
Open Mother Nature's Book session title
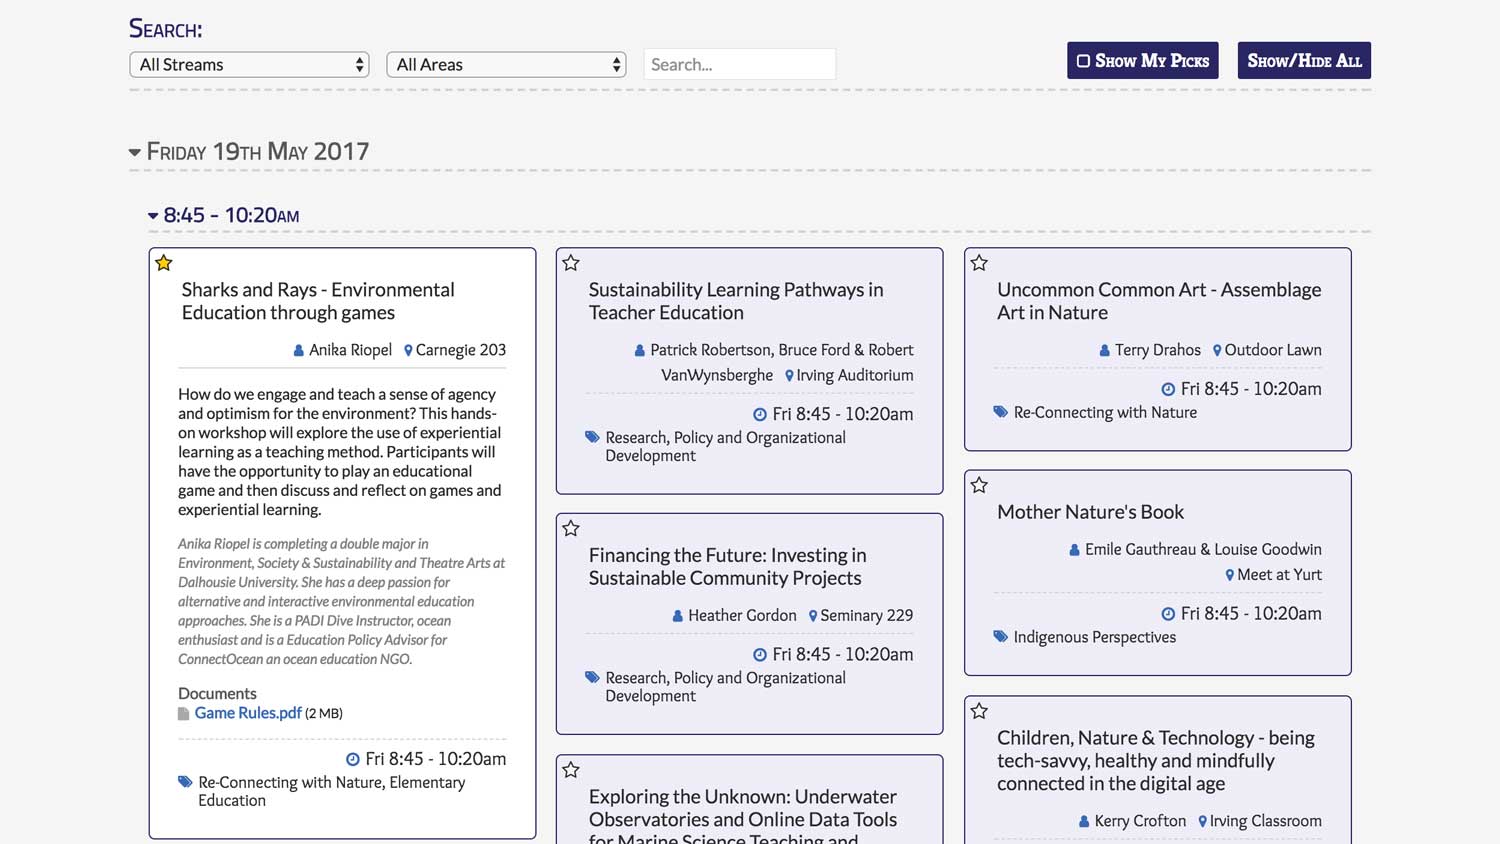1090,512
